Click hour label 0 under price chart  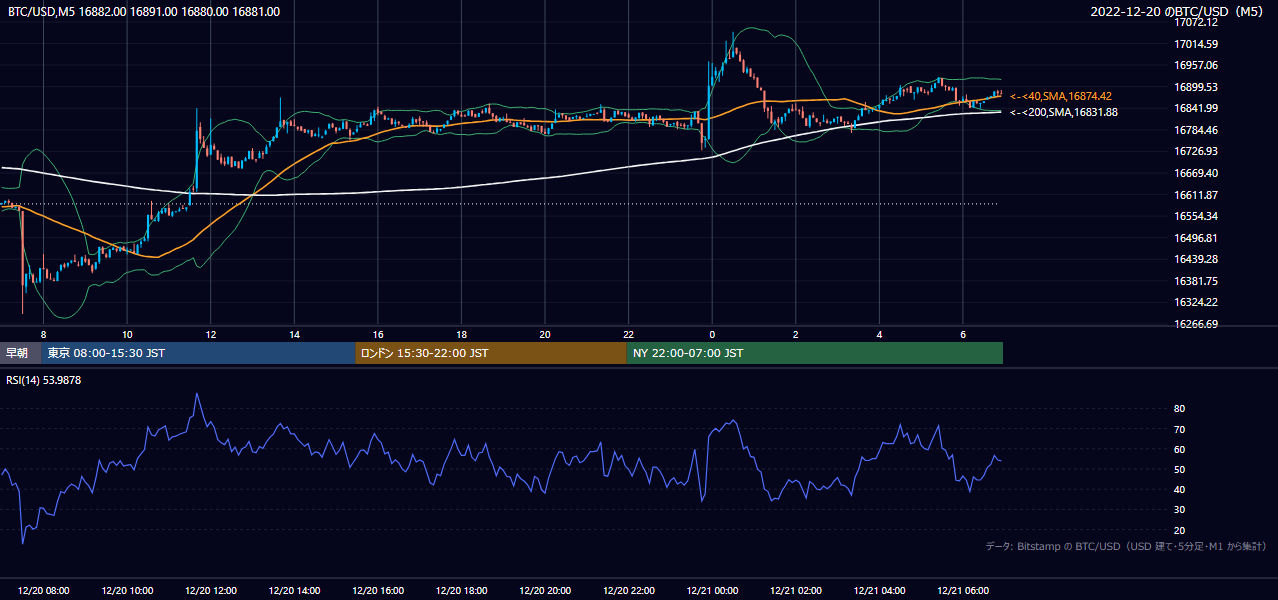tap(712, 334)
